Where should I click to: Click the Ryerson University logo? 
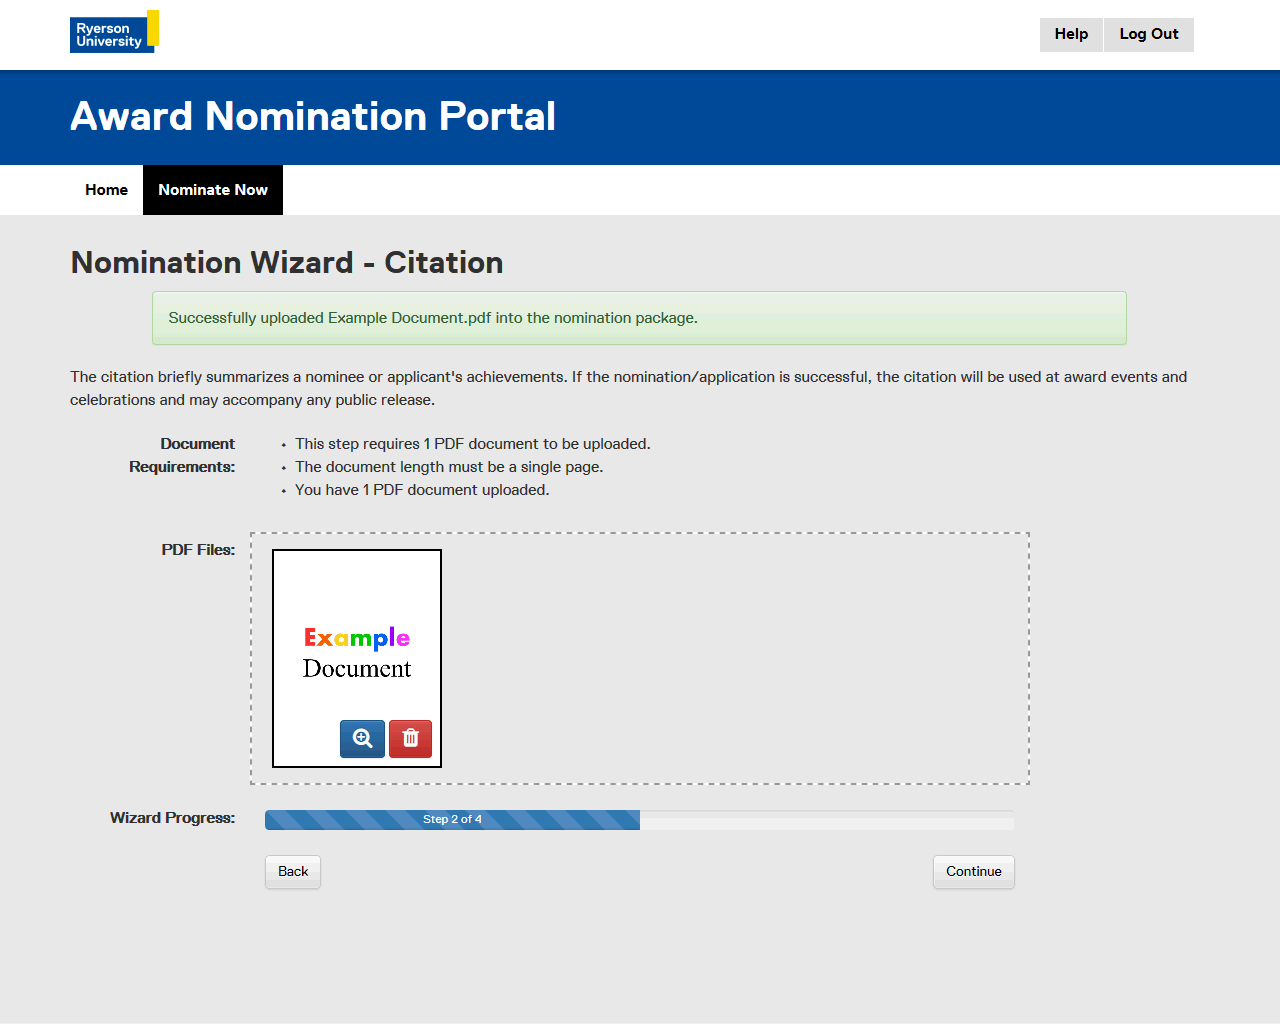113,32
